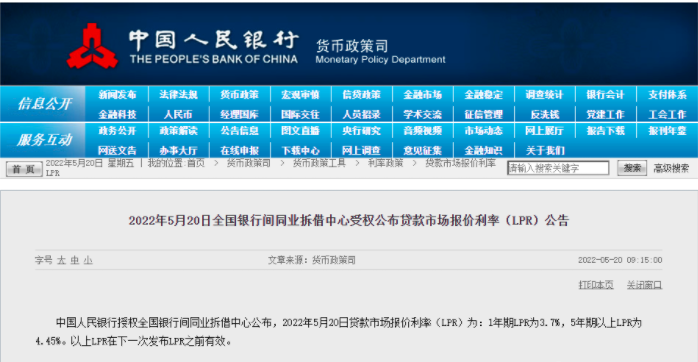
Task: Open the 宏观审慎 menu item
Action: pyautogui.click(x=300, y=95)
